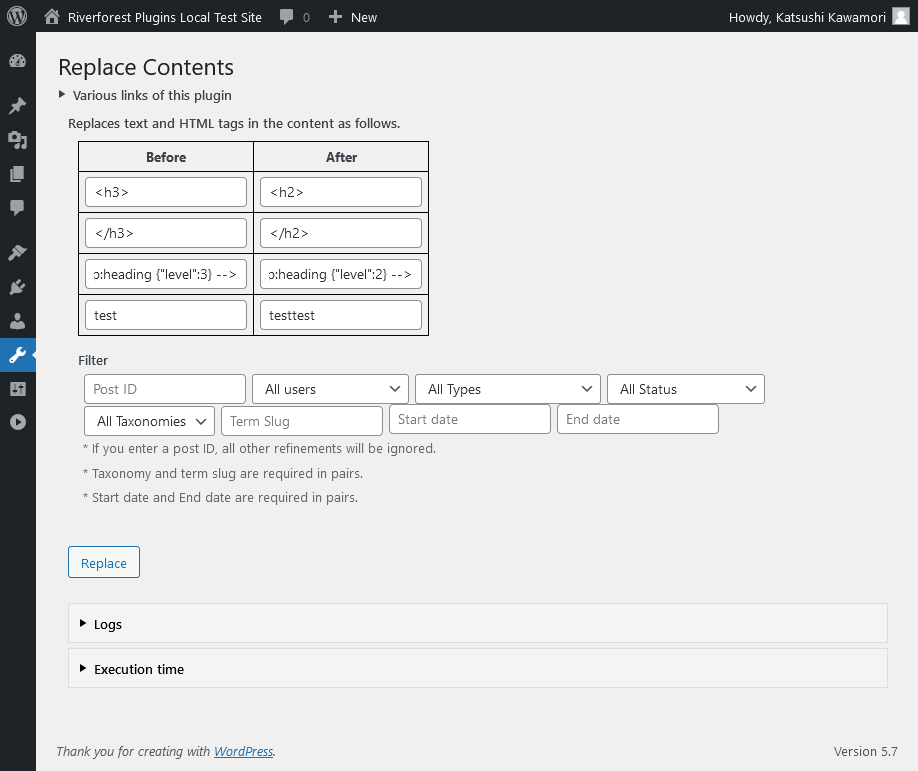The image size is (918, 771).
Task: Click the Before field containing <h3>
Action: coord(166,192)
